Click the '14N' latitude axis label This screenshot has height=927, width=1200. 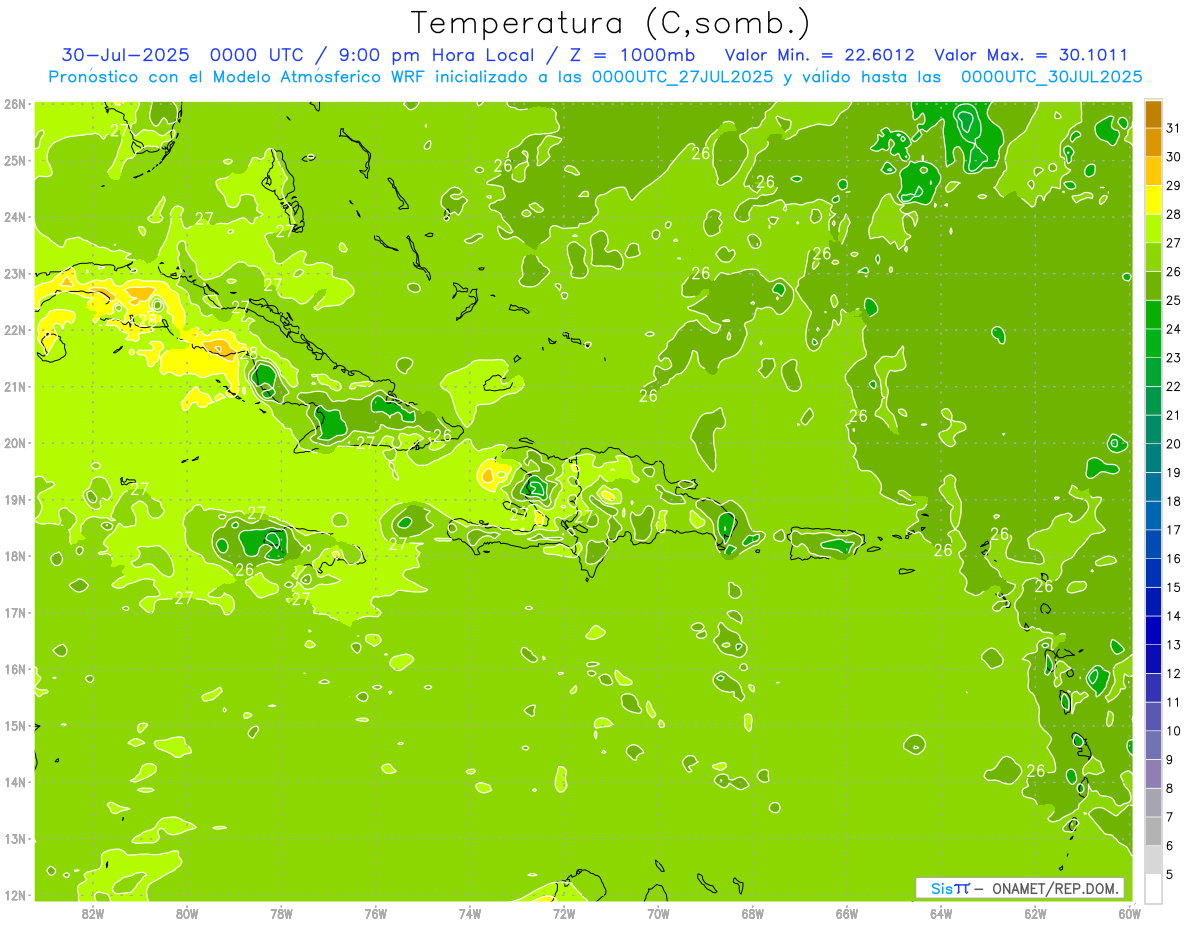(16, 782)
